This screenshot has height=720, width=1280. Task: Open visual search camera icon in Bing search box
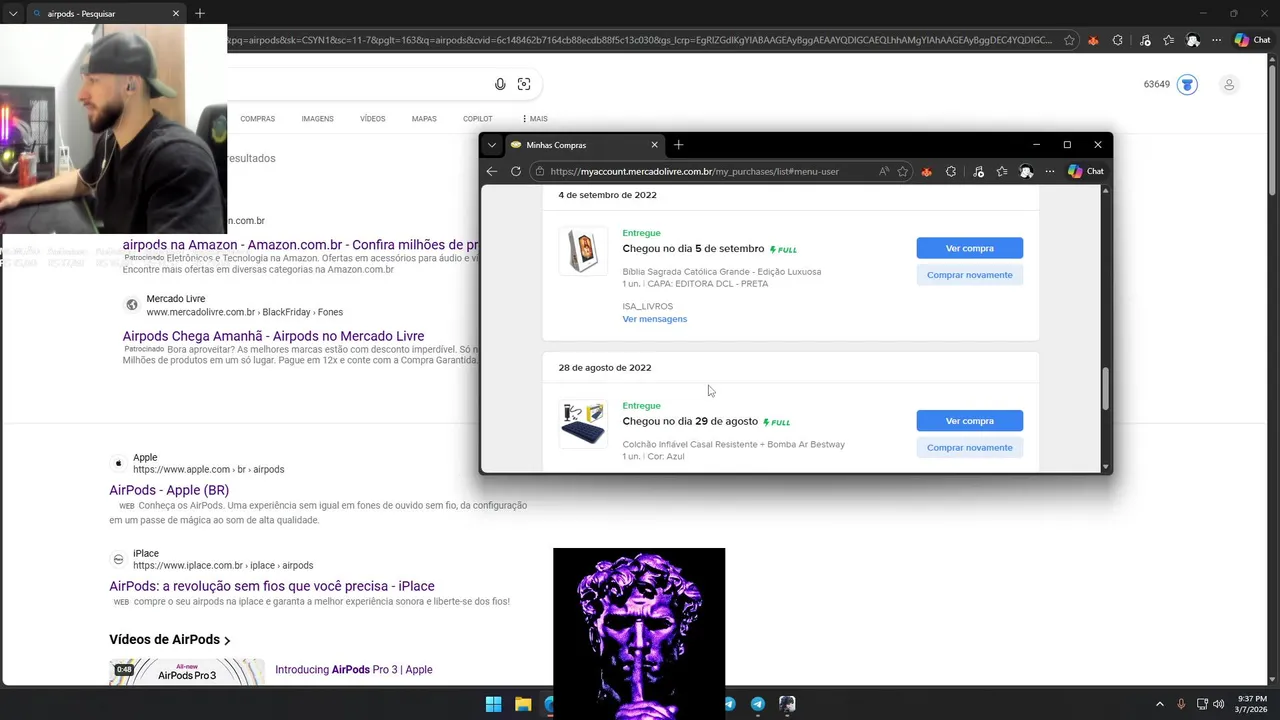point(524,85)
